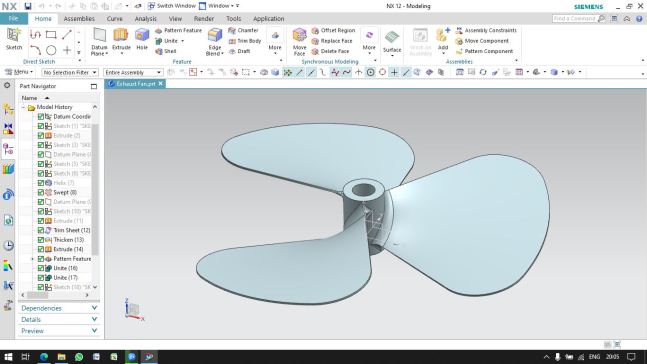This screenshot has width=647, height=364.
Task: Open the No Selection Filter dropdown
Action: point(70,73)
